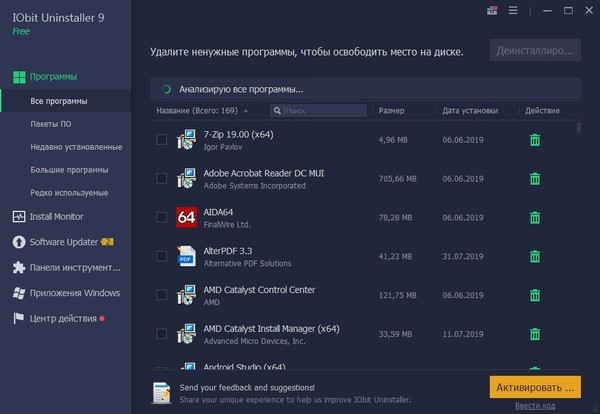The image size is (600, 414).
Task: Switch to Недавно установленные list
Action: click(x=76, y=147)
